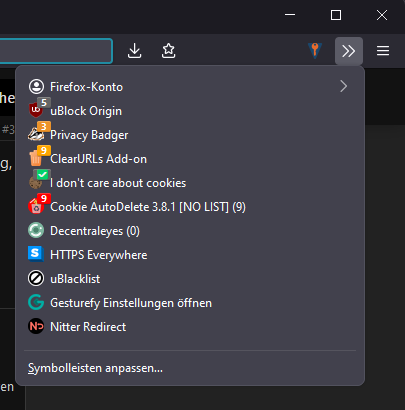Open Cookie AutoDelete 3.8.1 [NO LIST] entry

(190, 207)
